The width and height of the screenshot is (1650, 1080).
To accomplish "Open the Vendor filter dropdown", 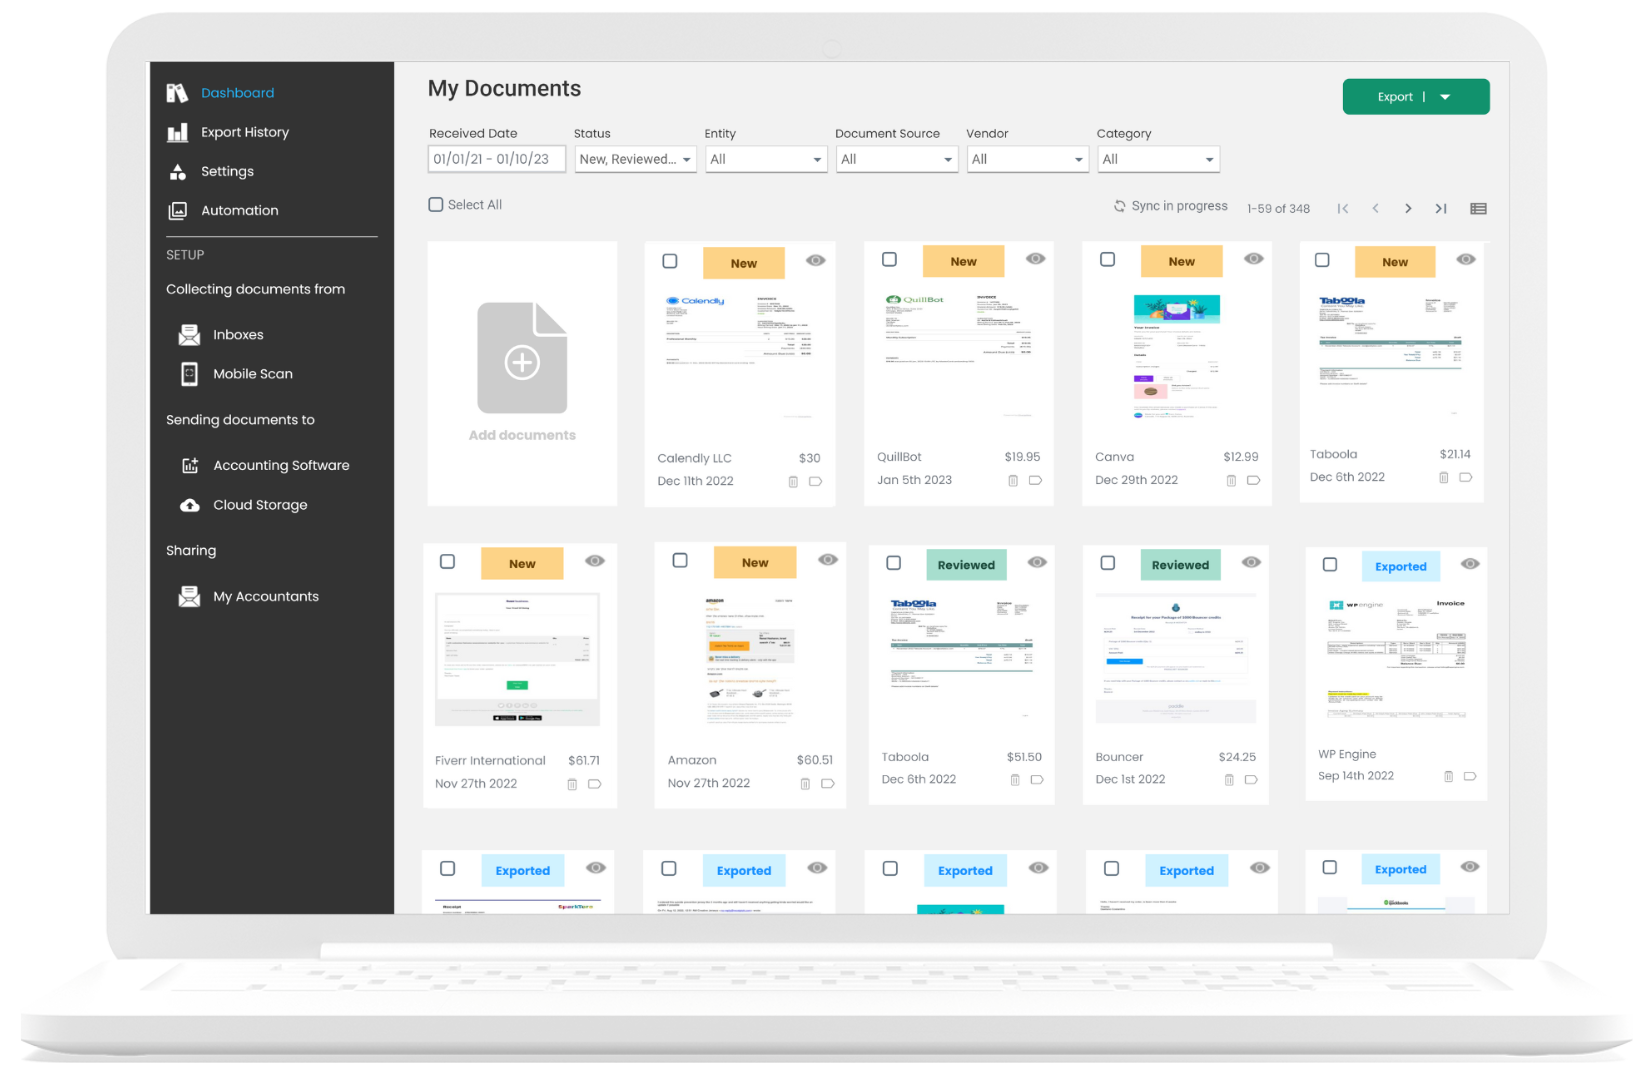I will point(1027,159).
